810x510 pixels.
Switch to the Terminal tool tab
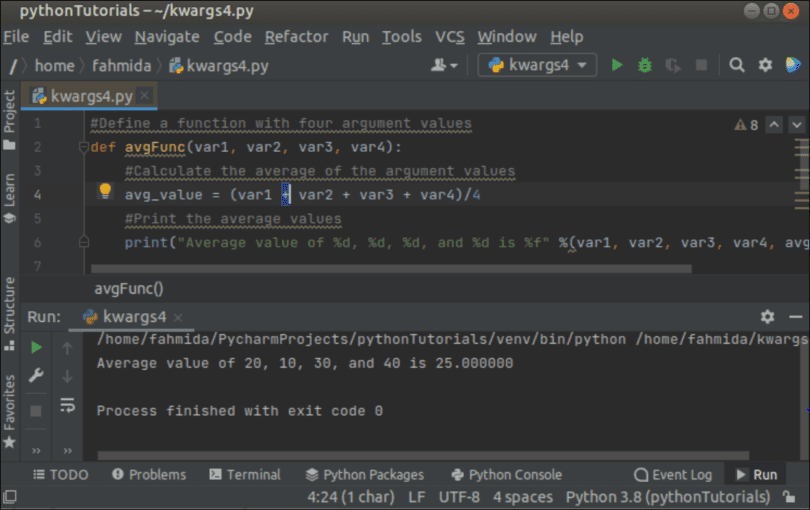click(x=245, y=475)
